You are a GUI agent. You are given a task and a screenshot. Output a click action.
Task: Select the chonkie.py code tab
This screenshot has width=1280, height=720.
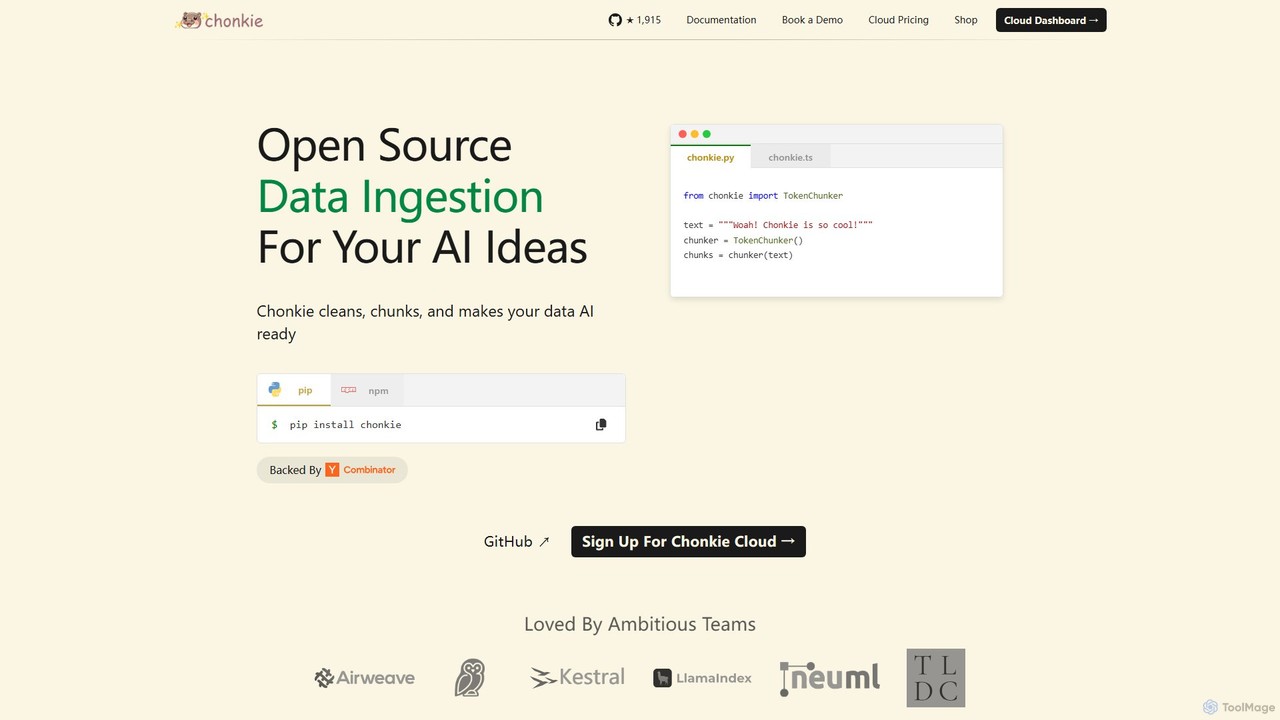coord(710,157)
